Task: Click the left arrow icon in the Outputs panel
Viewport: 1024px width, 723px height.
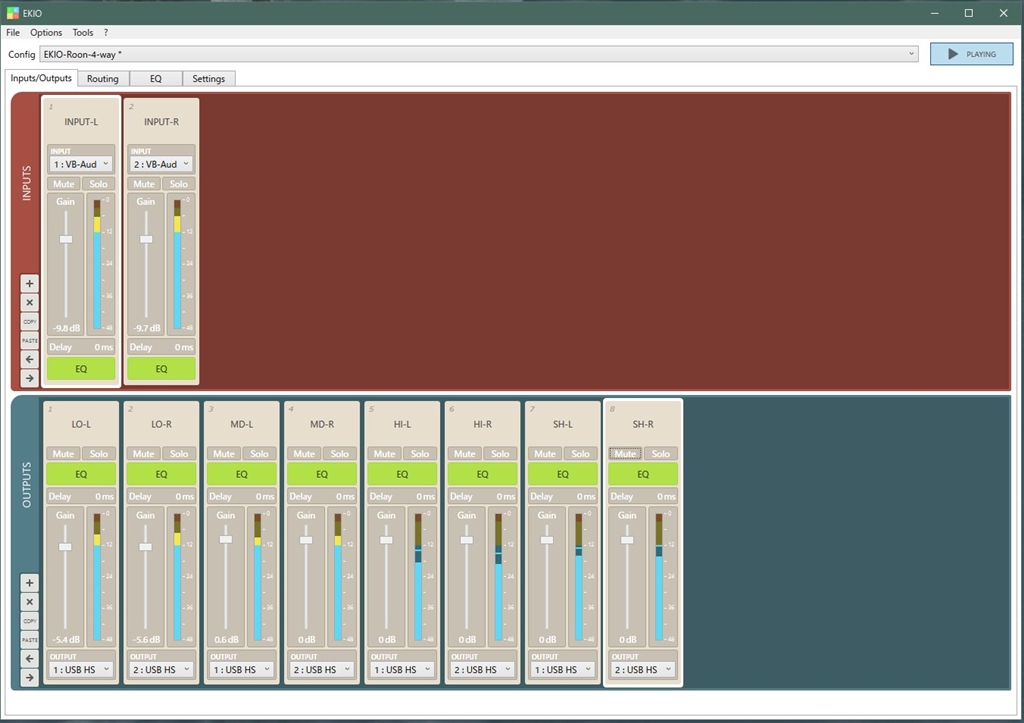Action: (x=29, y=659)
